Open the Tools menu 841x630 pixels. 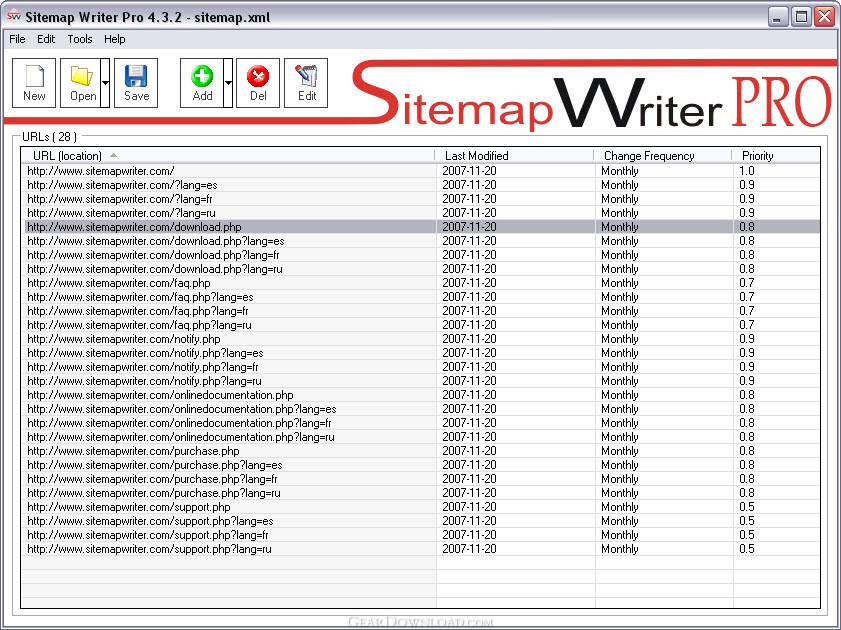pos(80,39)
